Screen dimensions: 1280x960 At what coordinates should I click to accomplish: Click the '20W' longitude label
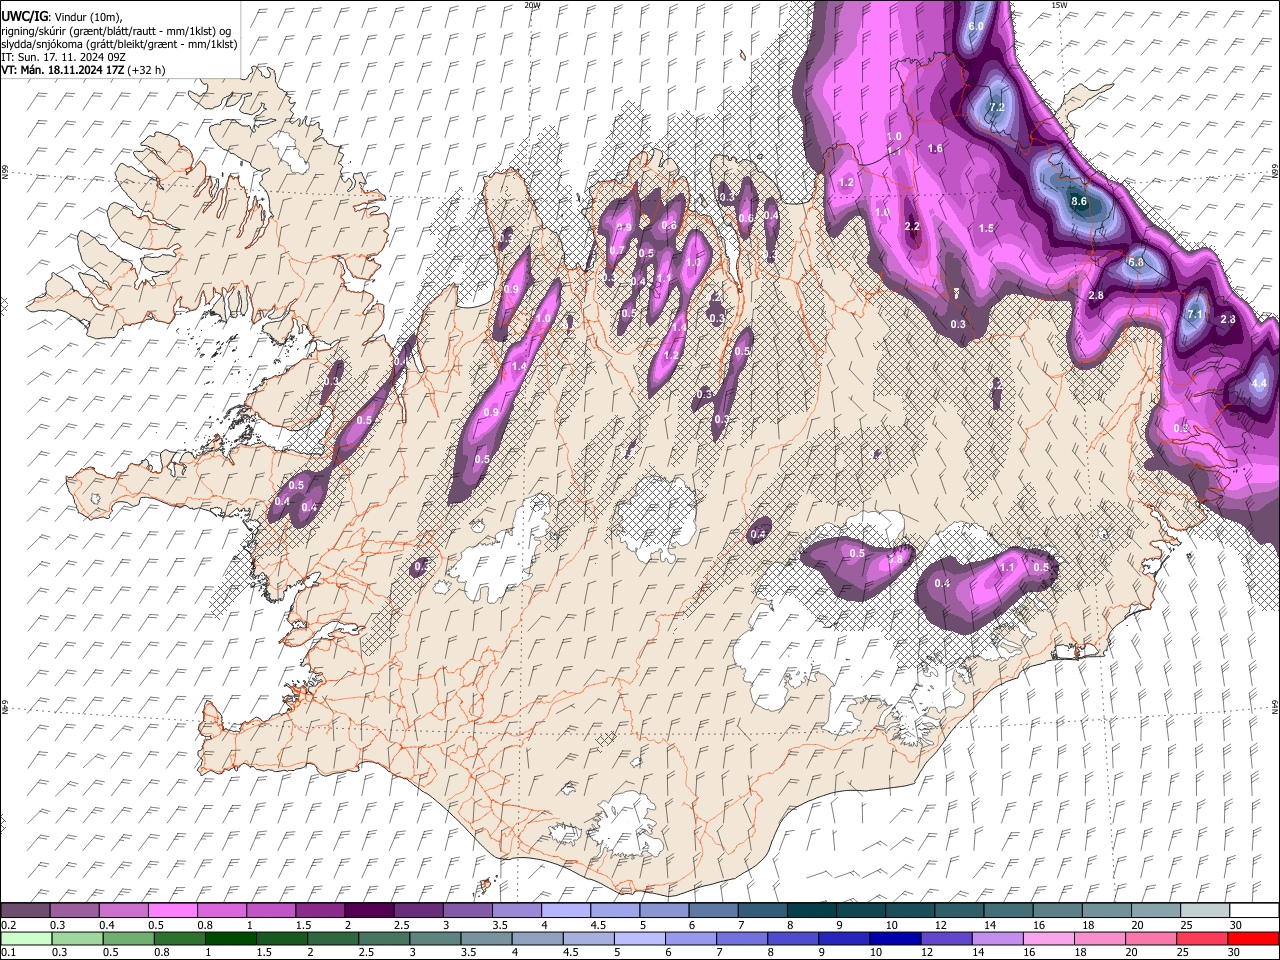pyautogui.click(x=532, y=5)
